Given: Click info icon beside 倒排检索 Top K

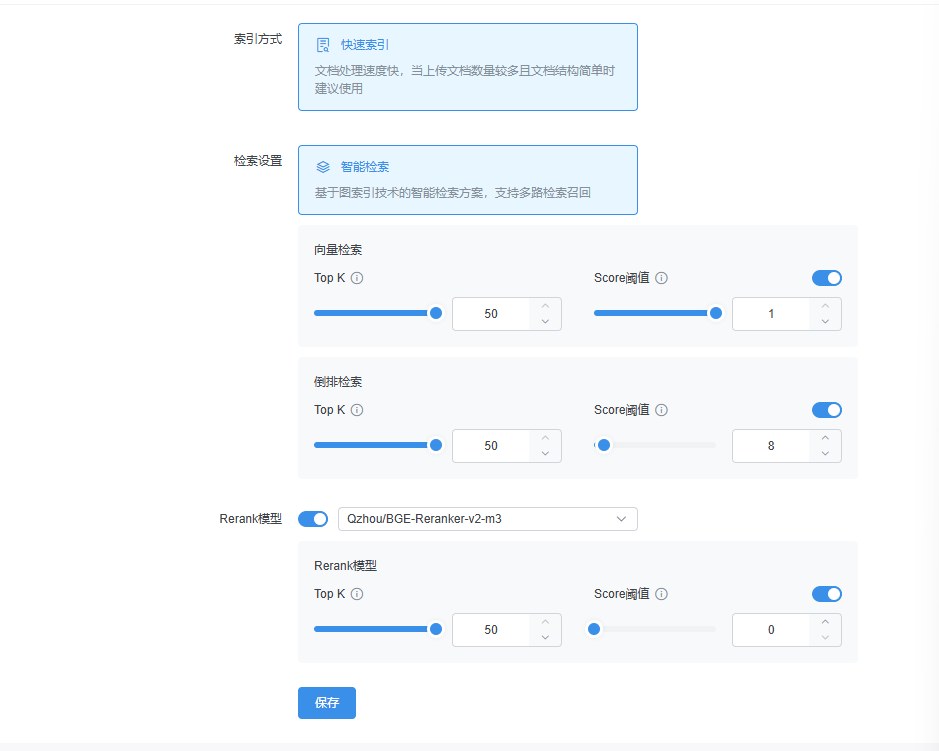Looking at the screenshot, I should 357,410.
